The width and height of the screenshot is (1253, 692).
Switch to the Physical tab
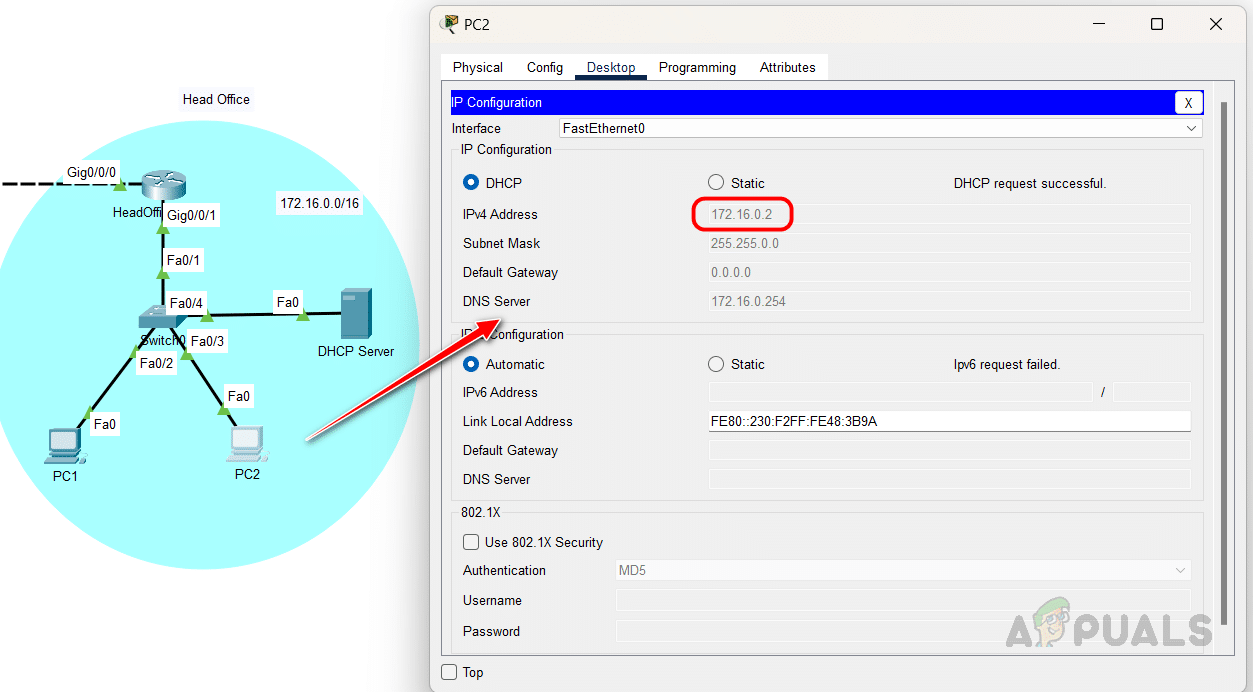click(477, 67)
